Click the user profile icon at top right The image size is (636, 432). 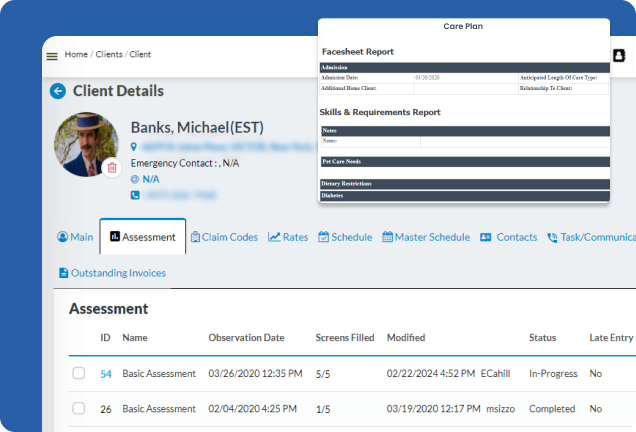pyautogui.click(x=620, y=55)
